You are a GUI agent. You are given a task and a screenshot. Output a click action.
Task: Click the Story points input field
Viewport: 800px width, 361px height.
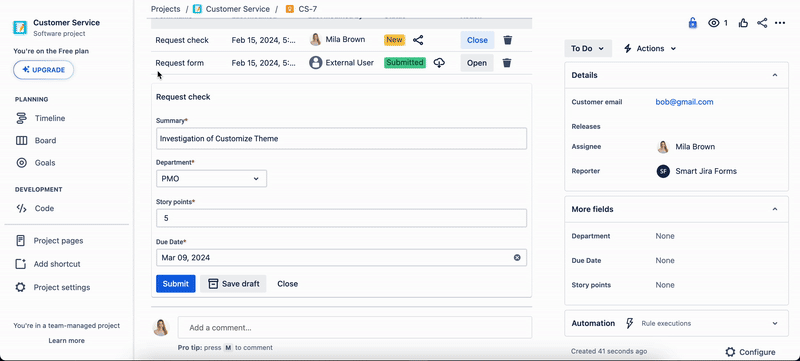coord(341,218)
